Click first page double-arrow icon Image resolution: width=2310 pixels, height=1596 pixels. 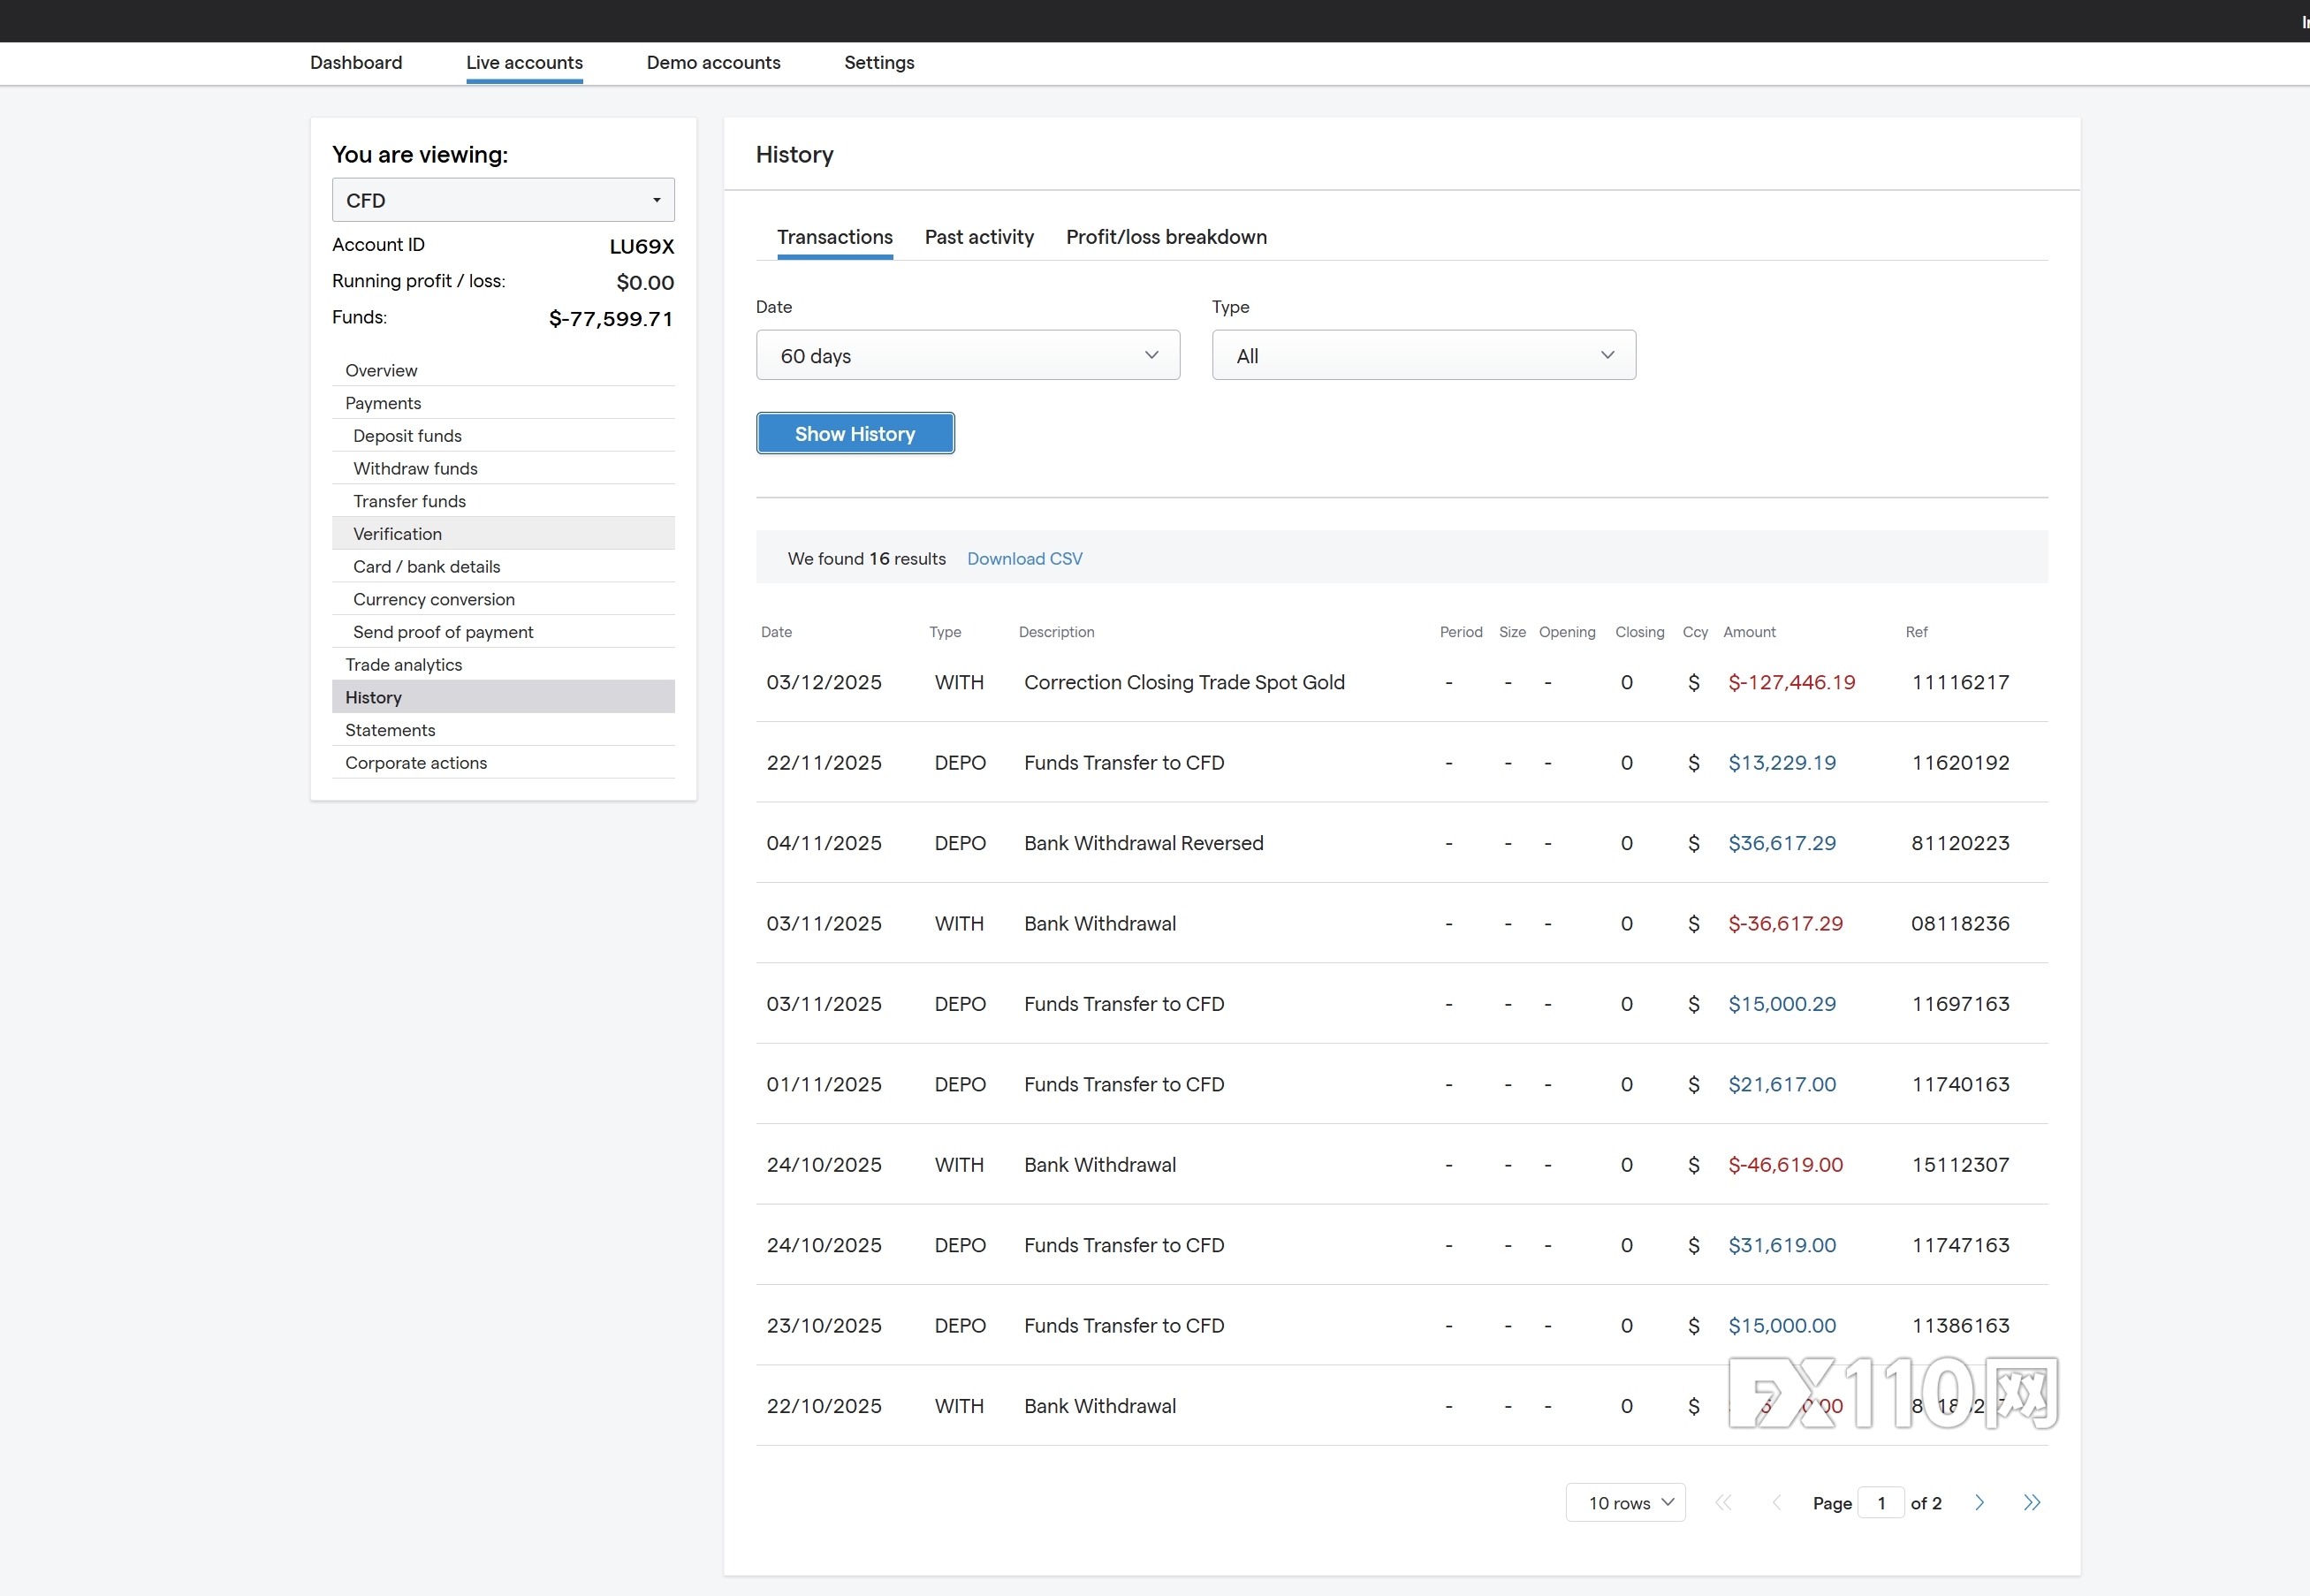tap(1723, 1502)
